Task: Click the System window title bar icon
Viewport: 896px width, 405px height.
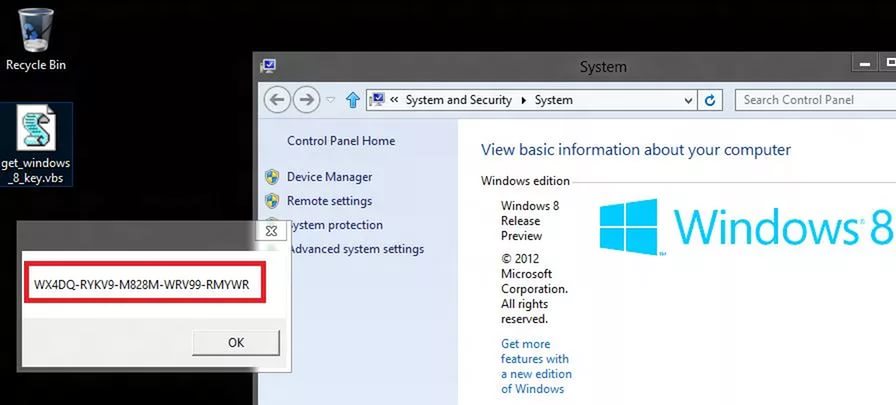Action: (x=268, y=67)
